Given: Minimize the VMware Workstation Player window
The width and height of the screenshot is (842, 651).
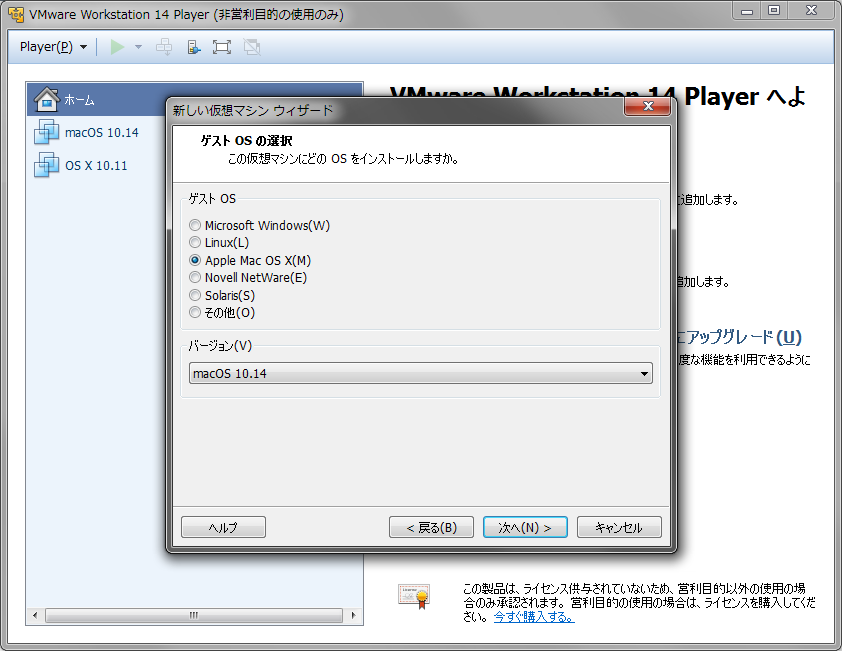Looking at the screenshot, I should pyautogui.click(x=746, y=10).
